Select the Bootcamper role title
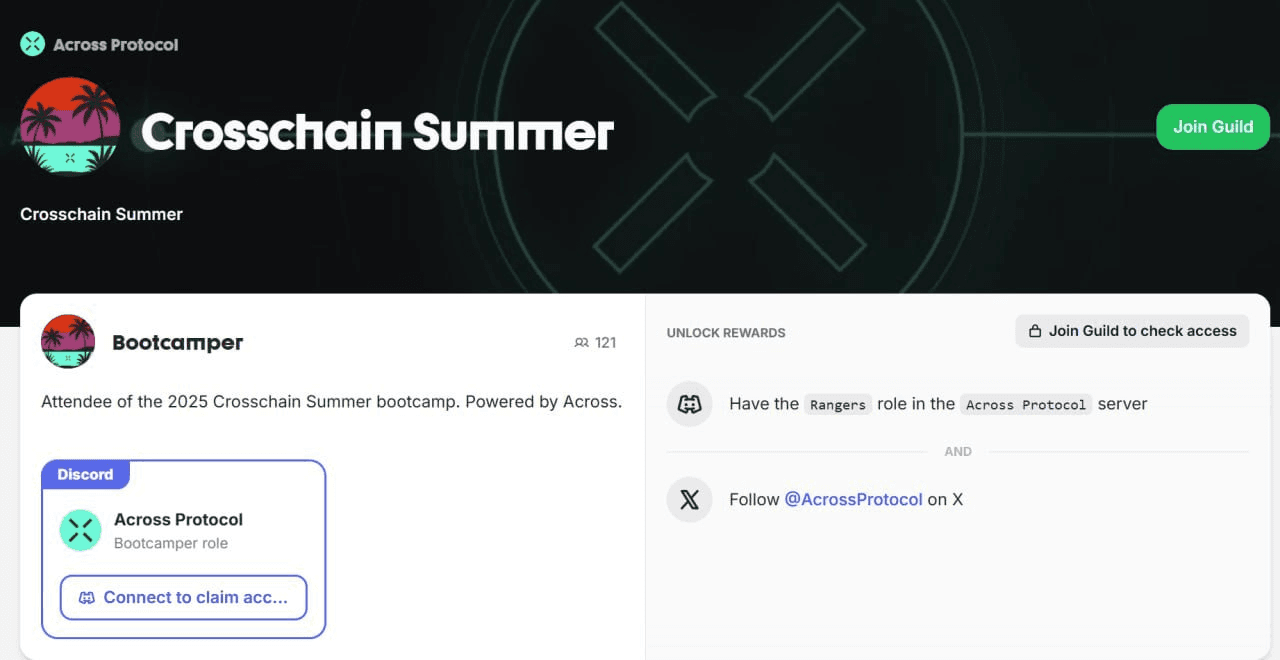The height and width of the screenshot is (660, 1280). pyautogui.click(x=178, y=342)
